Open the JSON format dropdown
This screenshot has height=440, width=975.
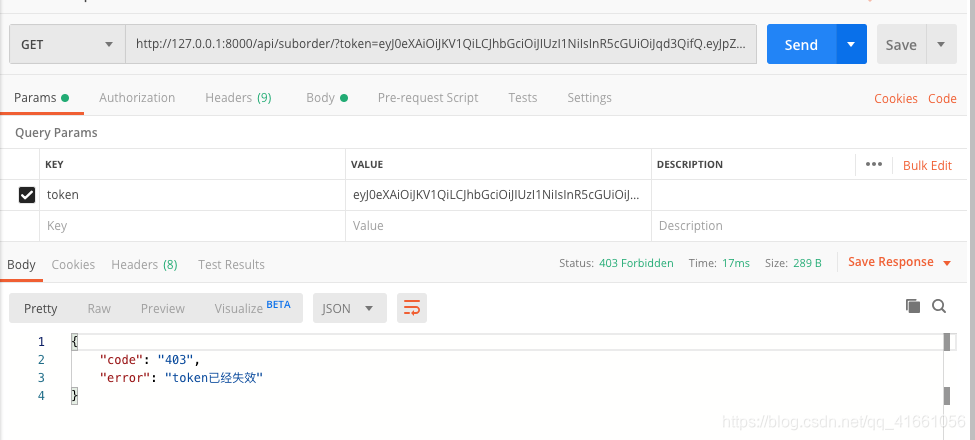click(349, 308)
